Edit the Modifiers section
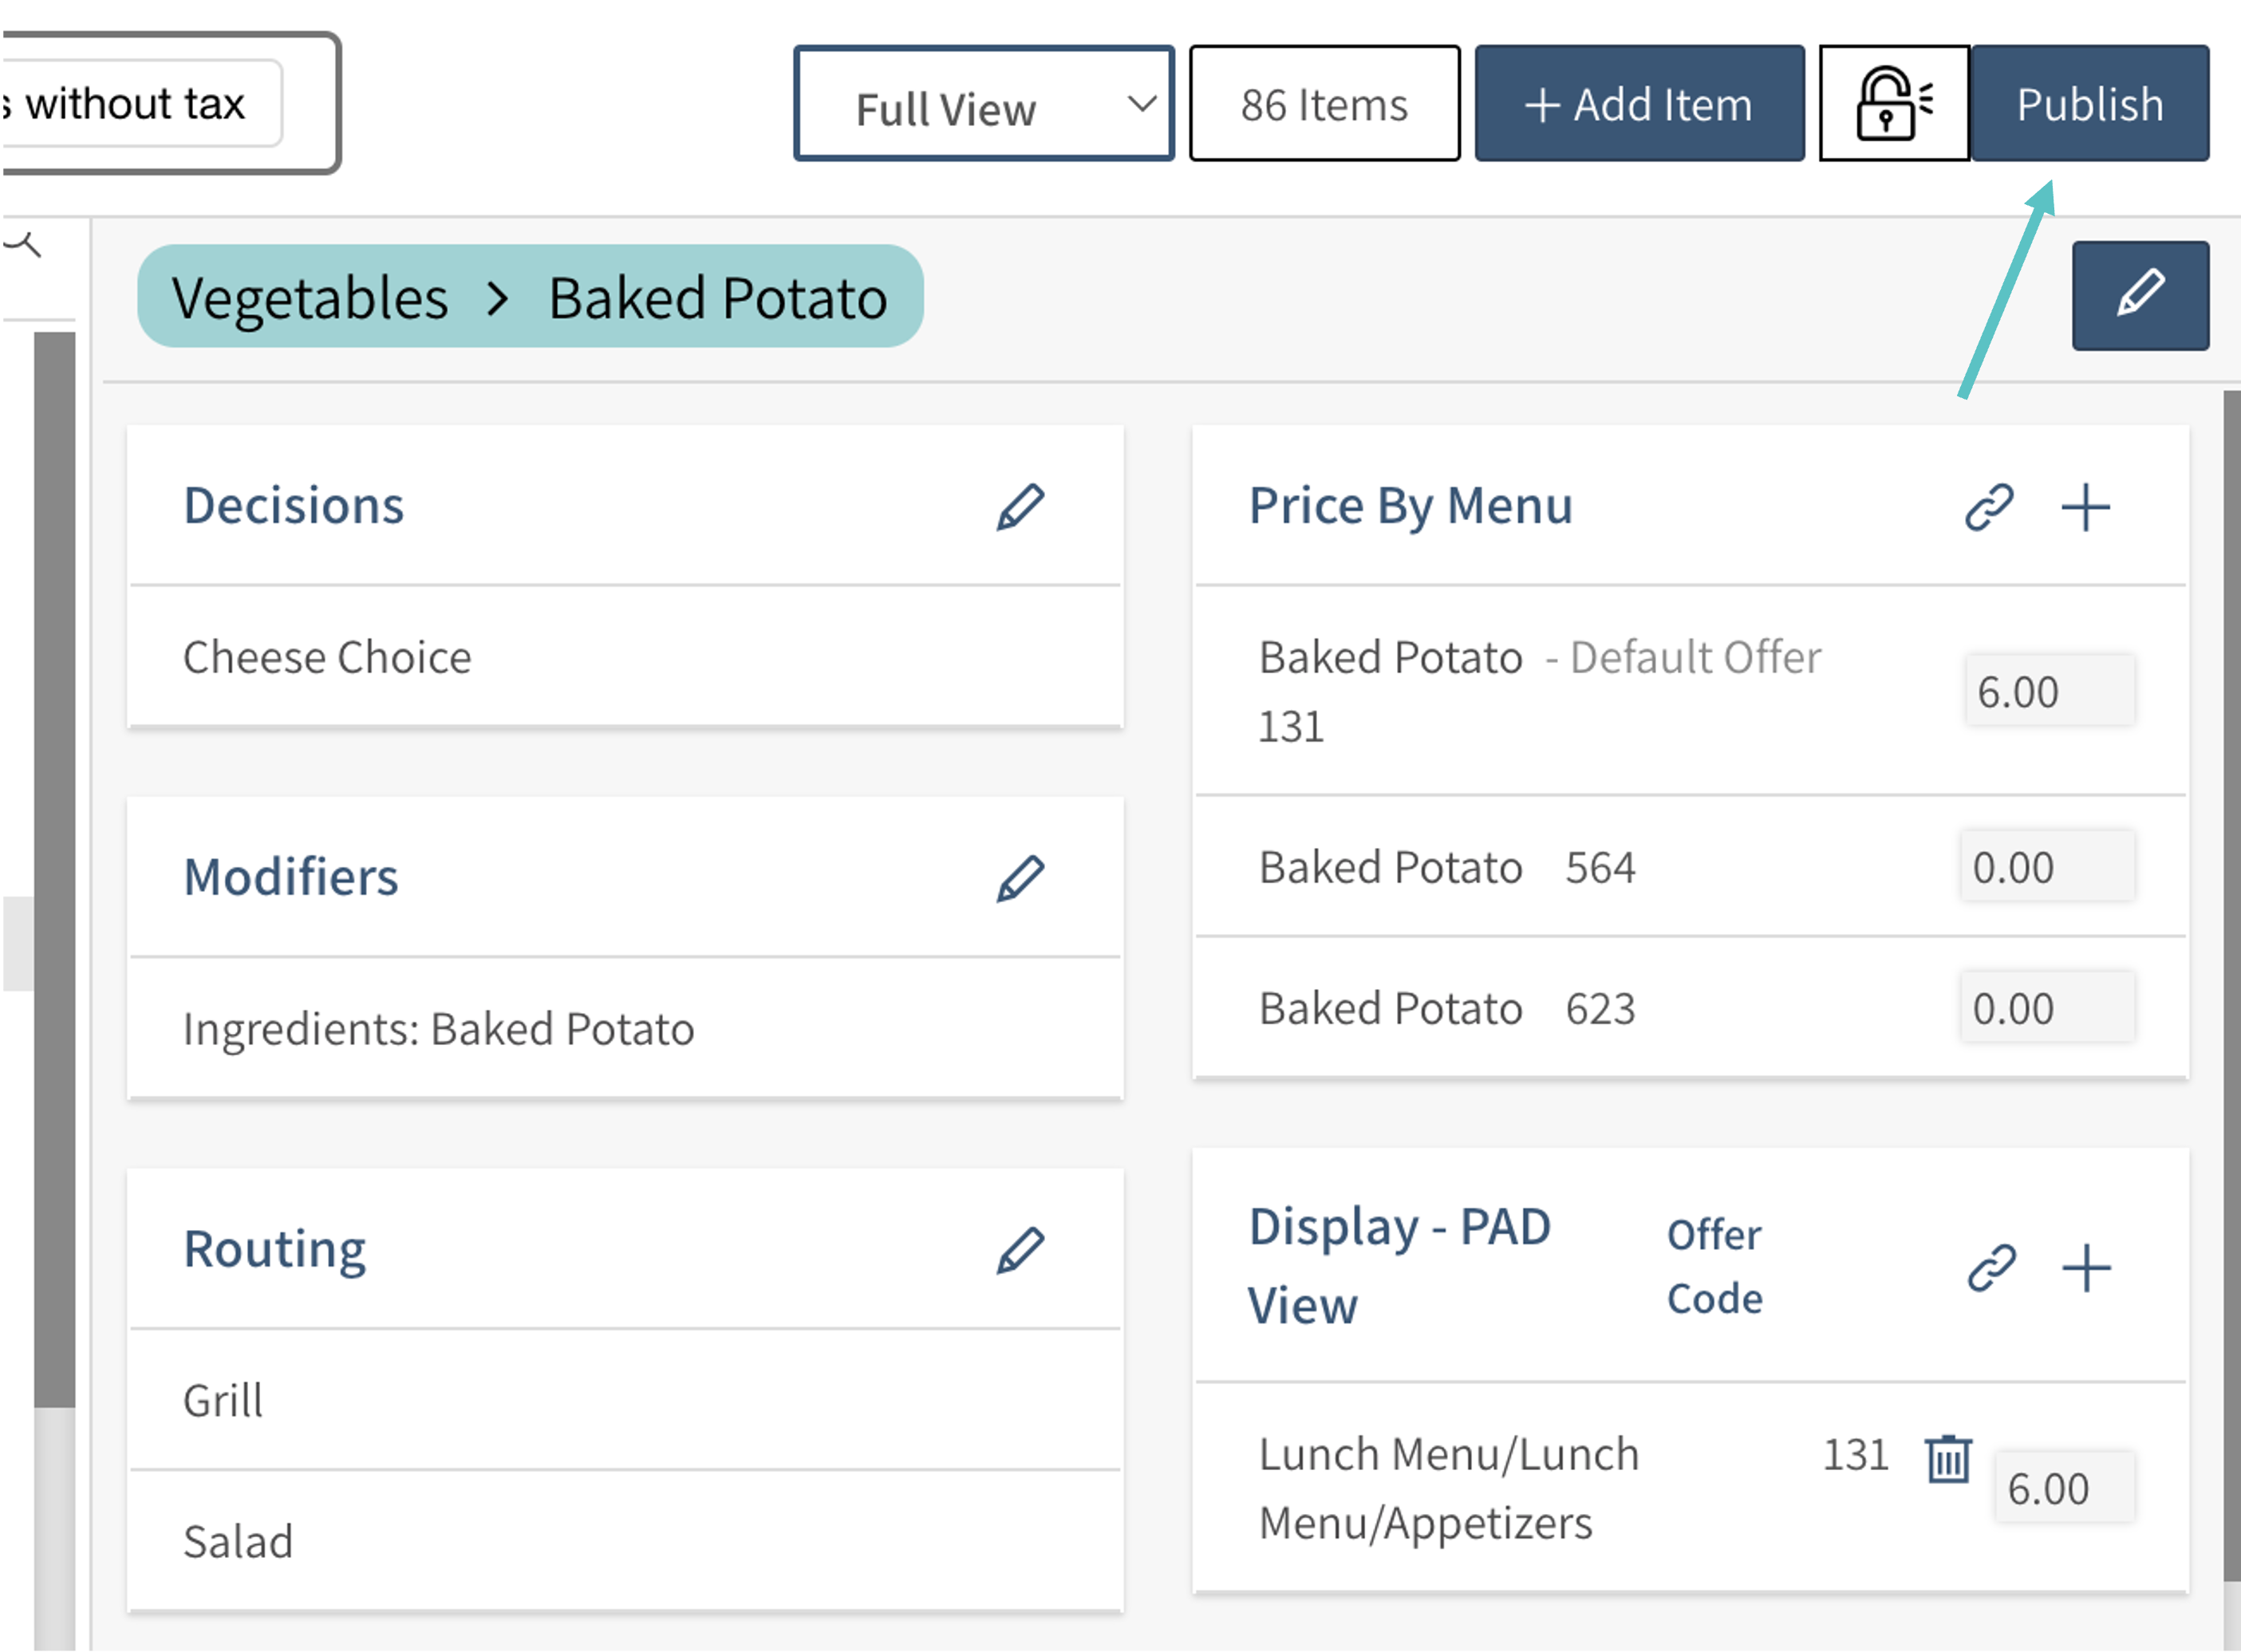This screenshot has width=2241, height=1652. pyautogui.click(x=1020, y=878)
